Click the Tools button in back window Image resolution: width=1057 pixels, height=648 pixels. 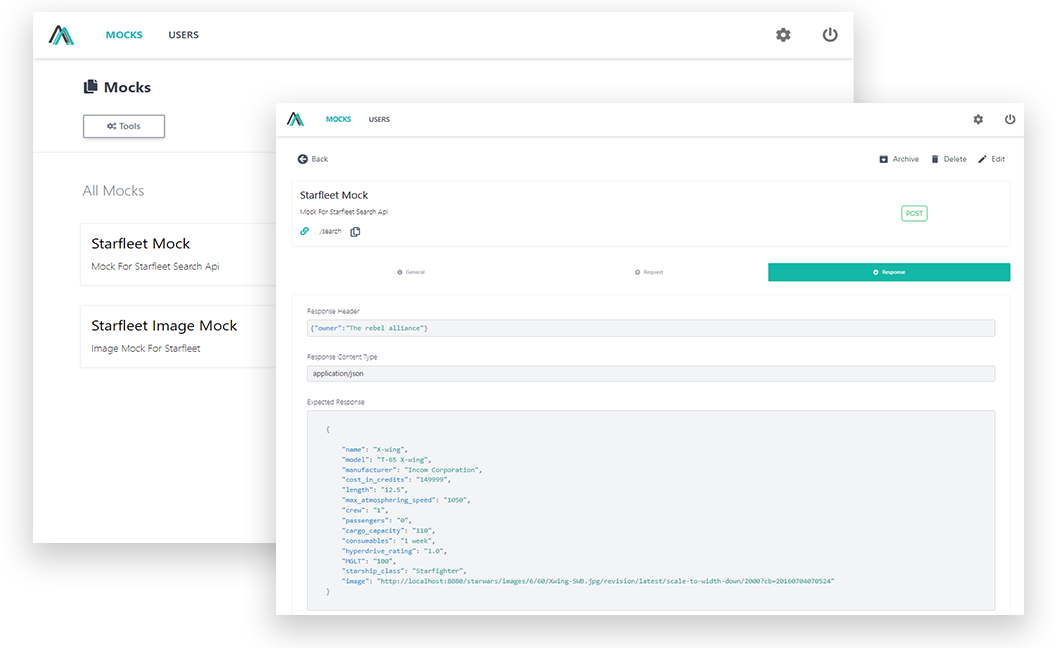pyautogui.click(x=124, y=126)
